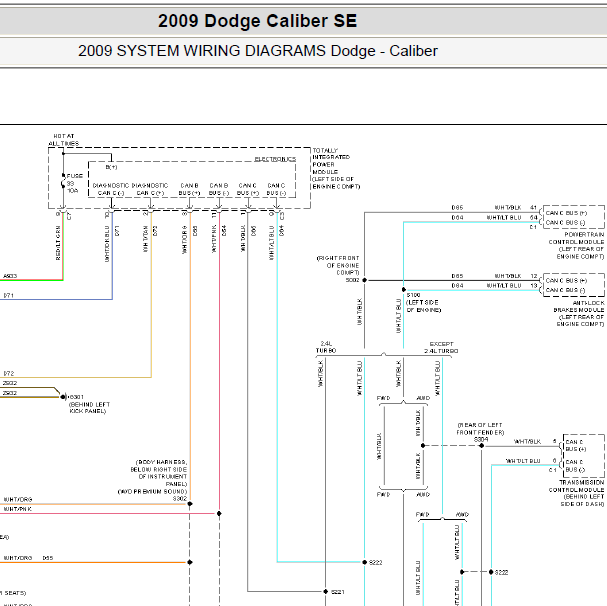Viewport: 607px width, 606px height.
Task: Click the "S100 (LEFT SIDE OF ENGINE)" label
Action: pyautogui.click(x=424, y=302)
